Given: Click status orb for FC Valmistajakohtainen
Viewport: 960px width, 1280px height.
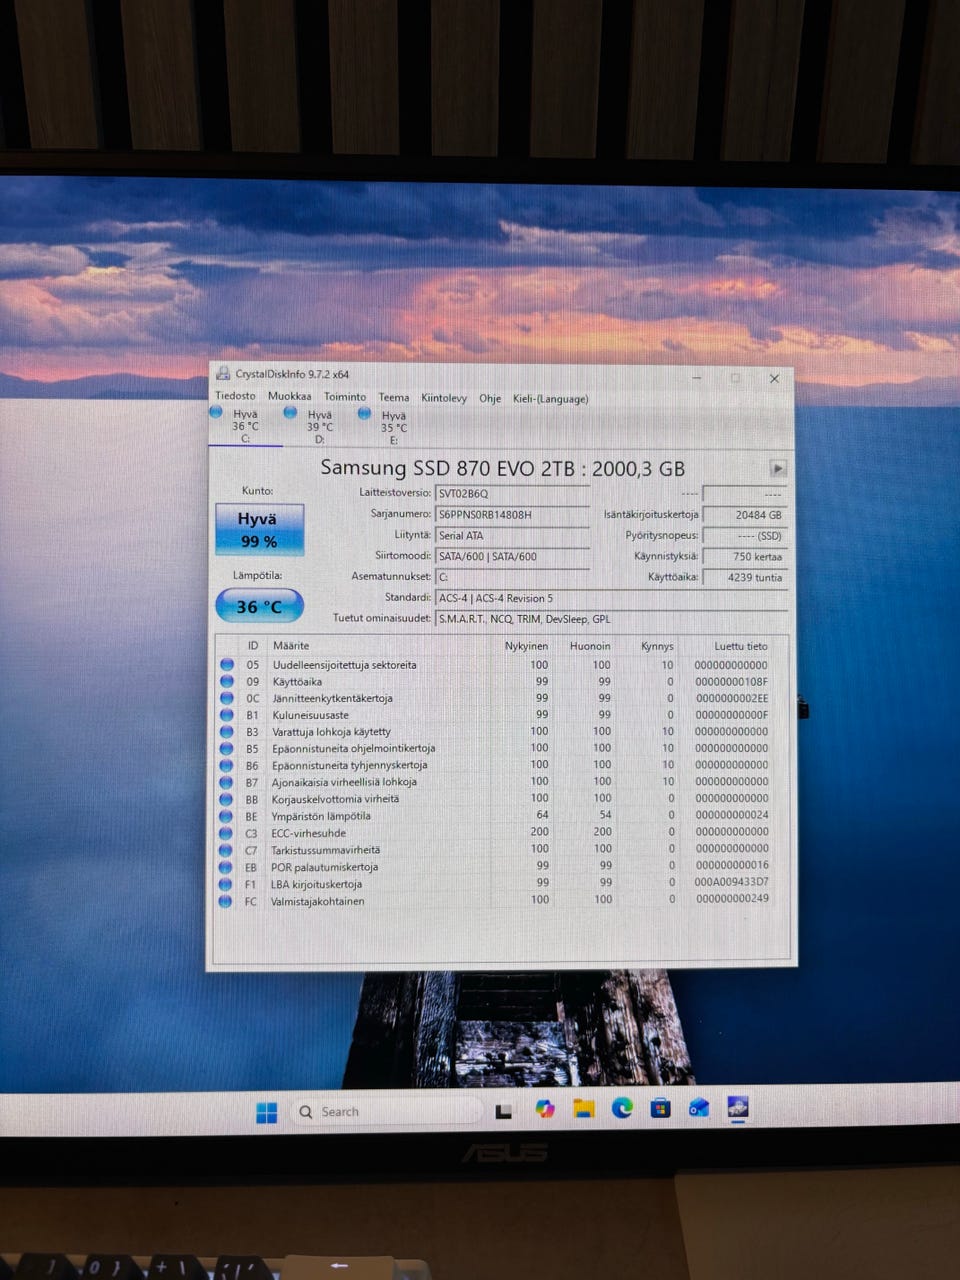Looking at the screenshot, I should coord(226,901).
